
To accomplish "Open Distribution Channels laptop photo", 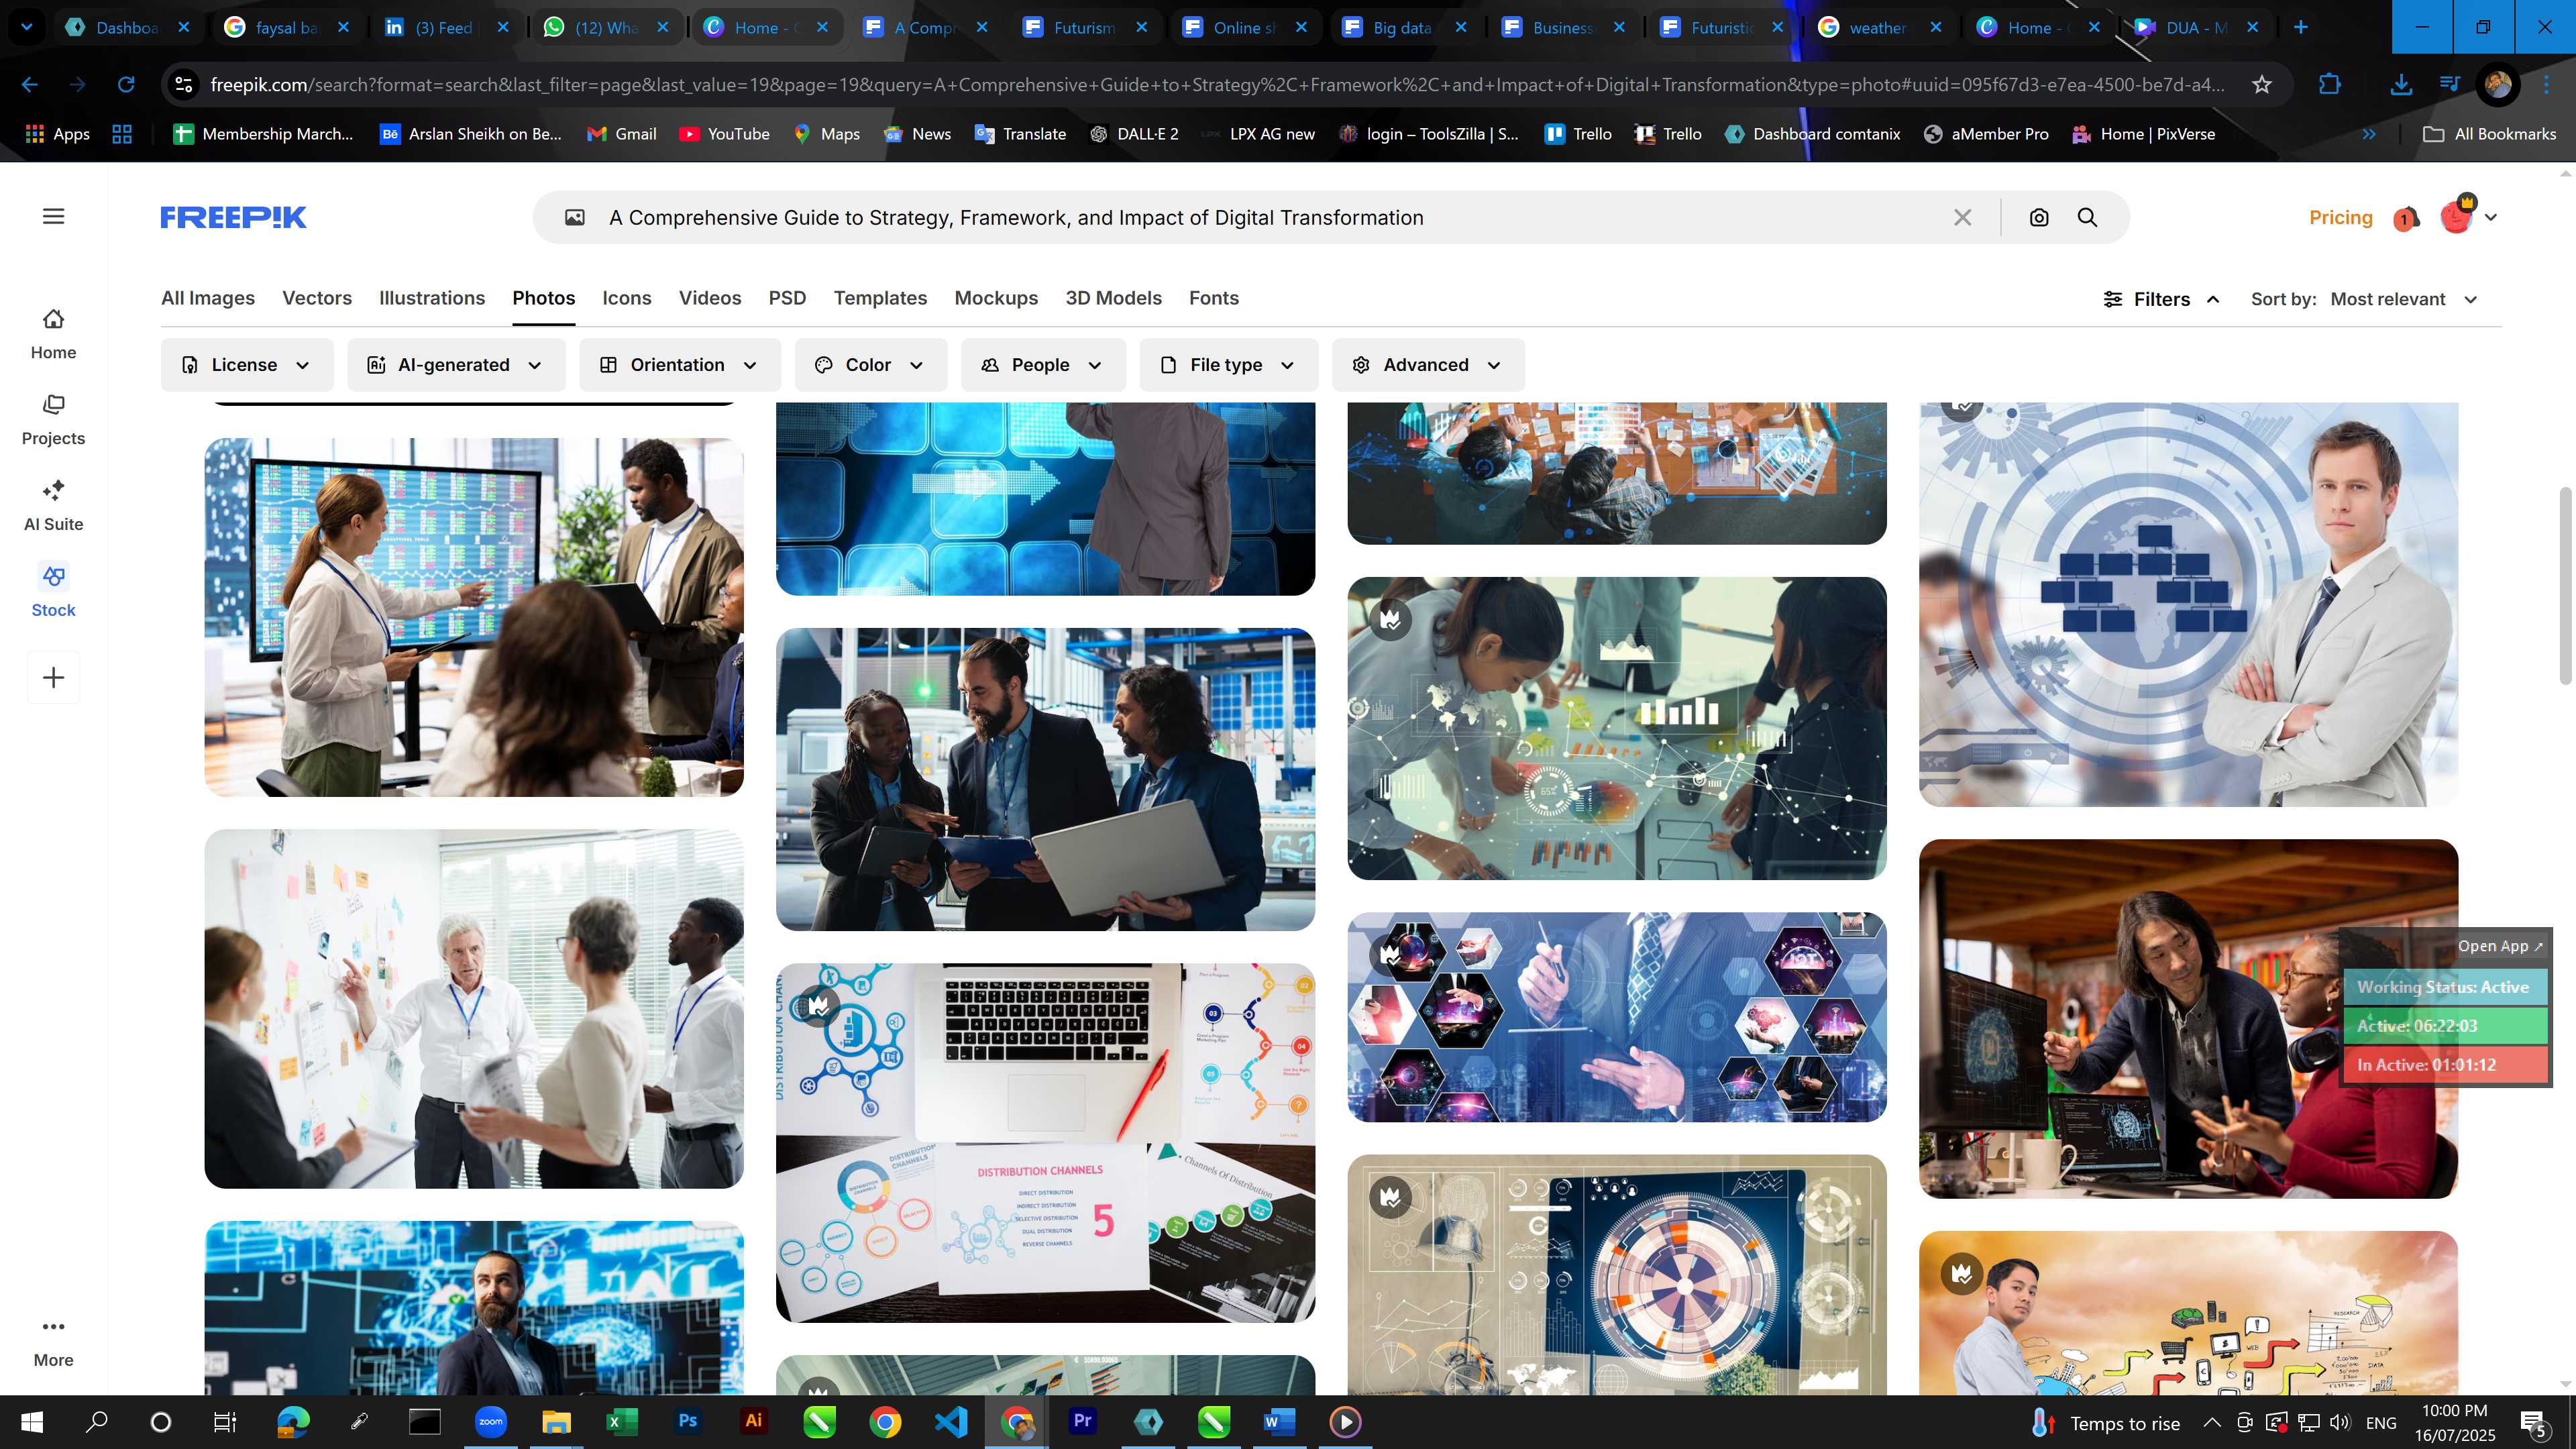I will 1045,1142.
